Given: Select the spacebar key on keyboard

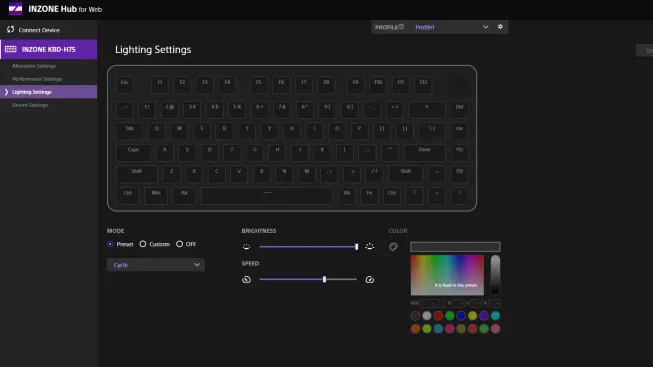Looking at the screenshot, I should tap(267, 195).
